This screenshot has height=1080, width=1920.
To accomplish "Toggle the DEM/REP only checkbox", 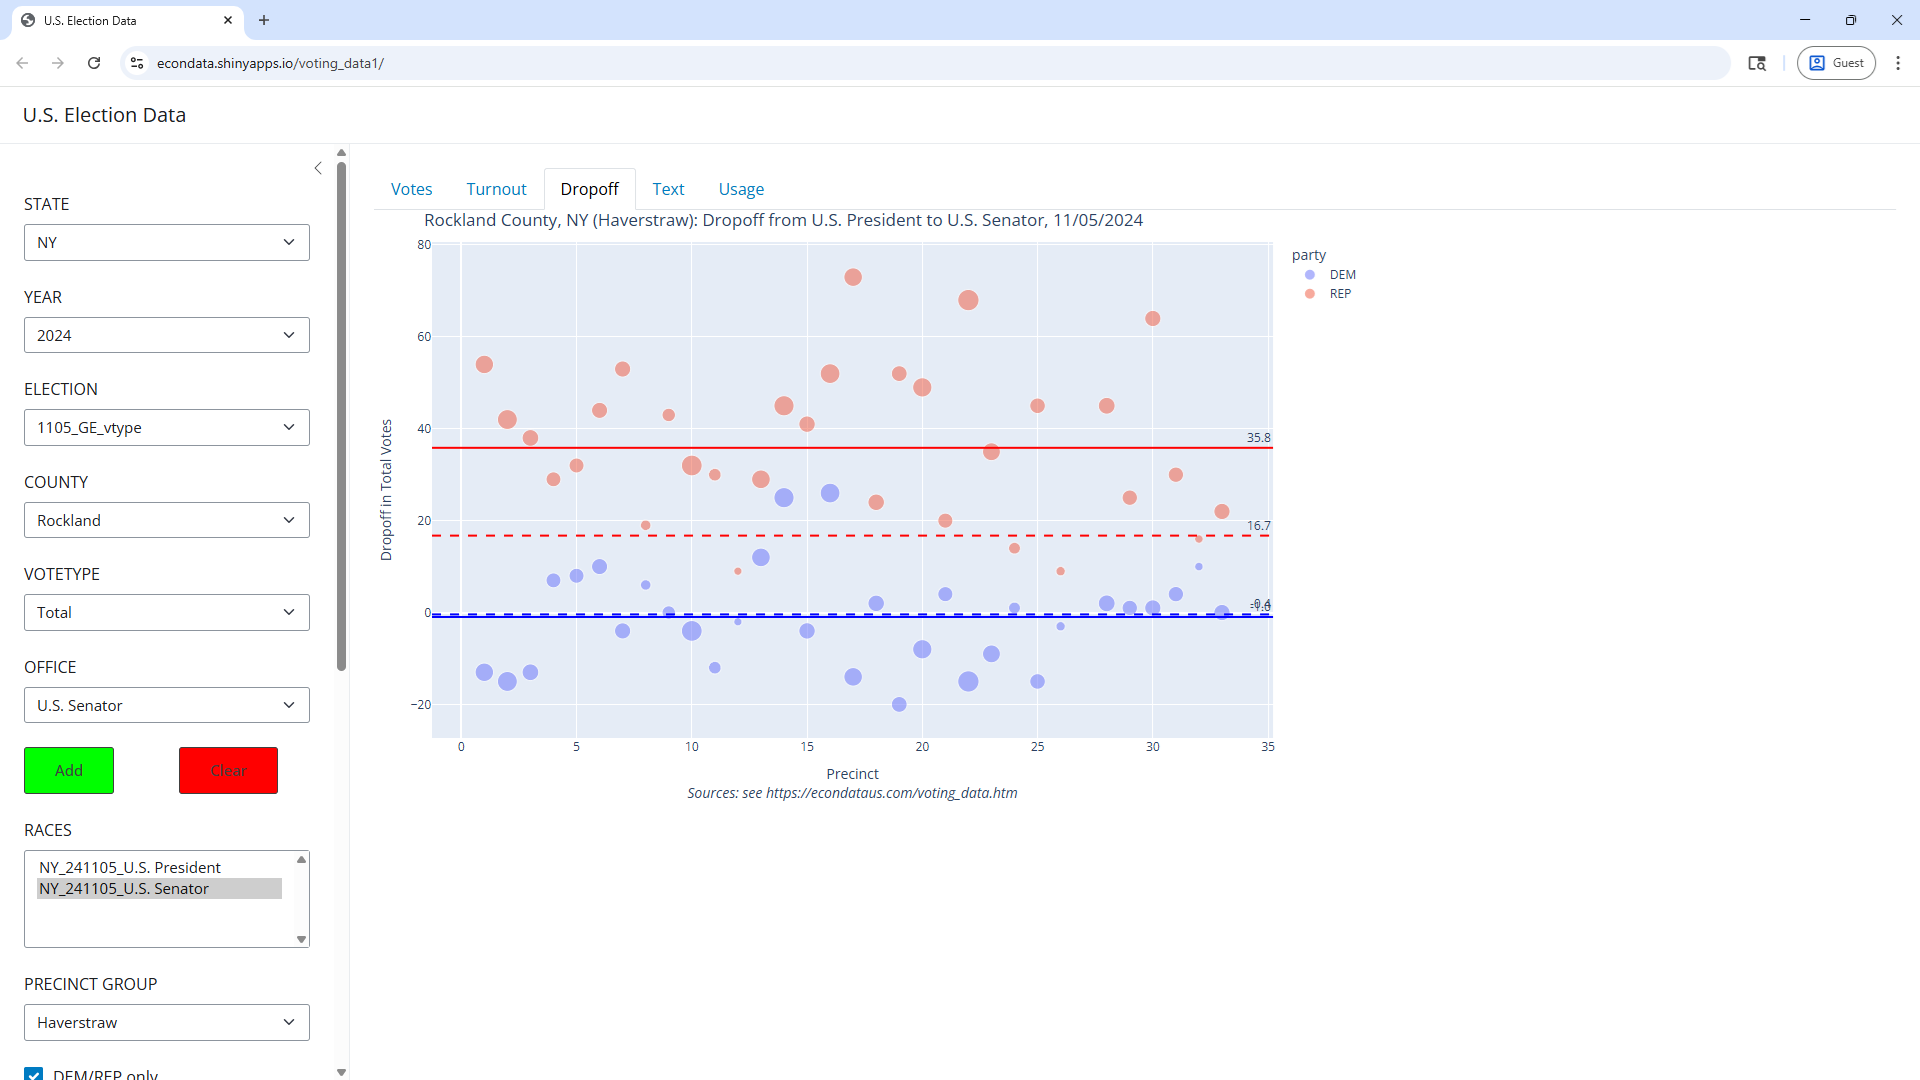I will point(34,1074).
